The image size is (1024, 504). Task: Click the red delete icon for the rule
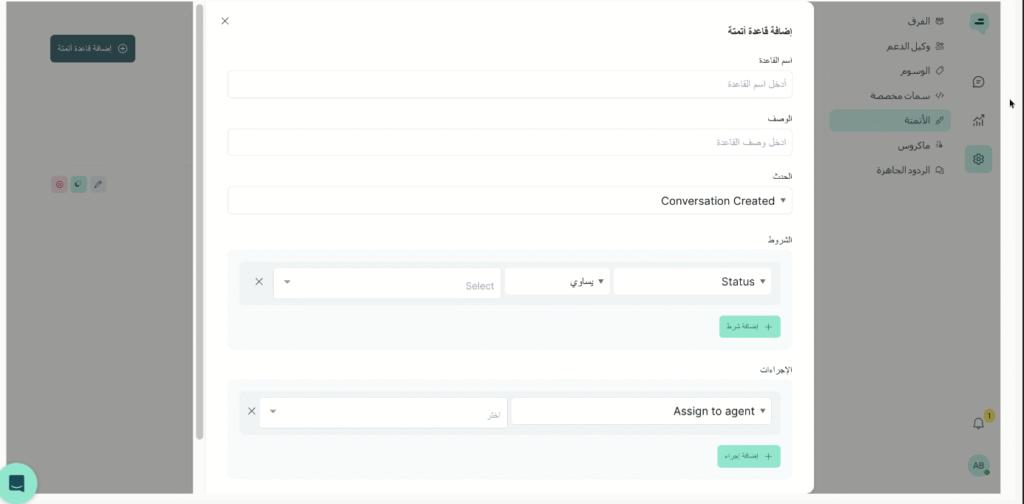[x=60, y=184]
